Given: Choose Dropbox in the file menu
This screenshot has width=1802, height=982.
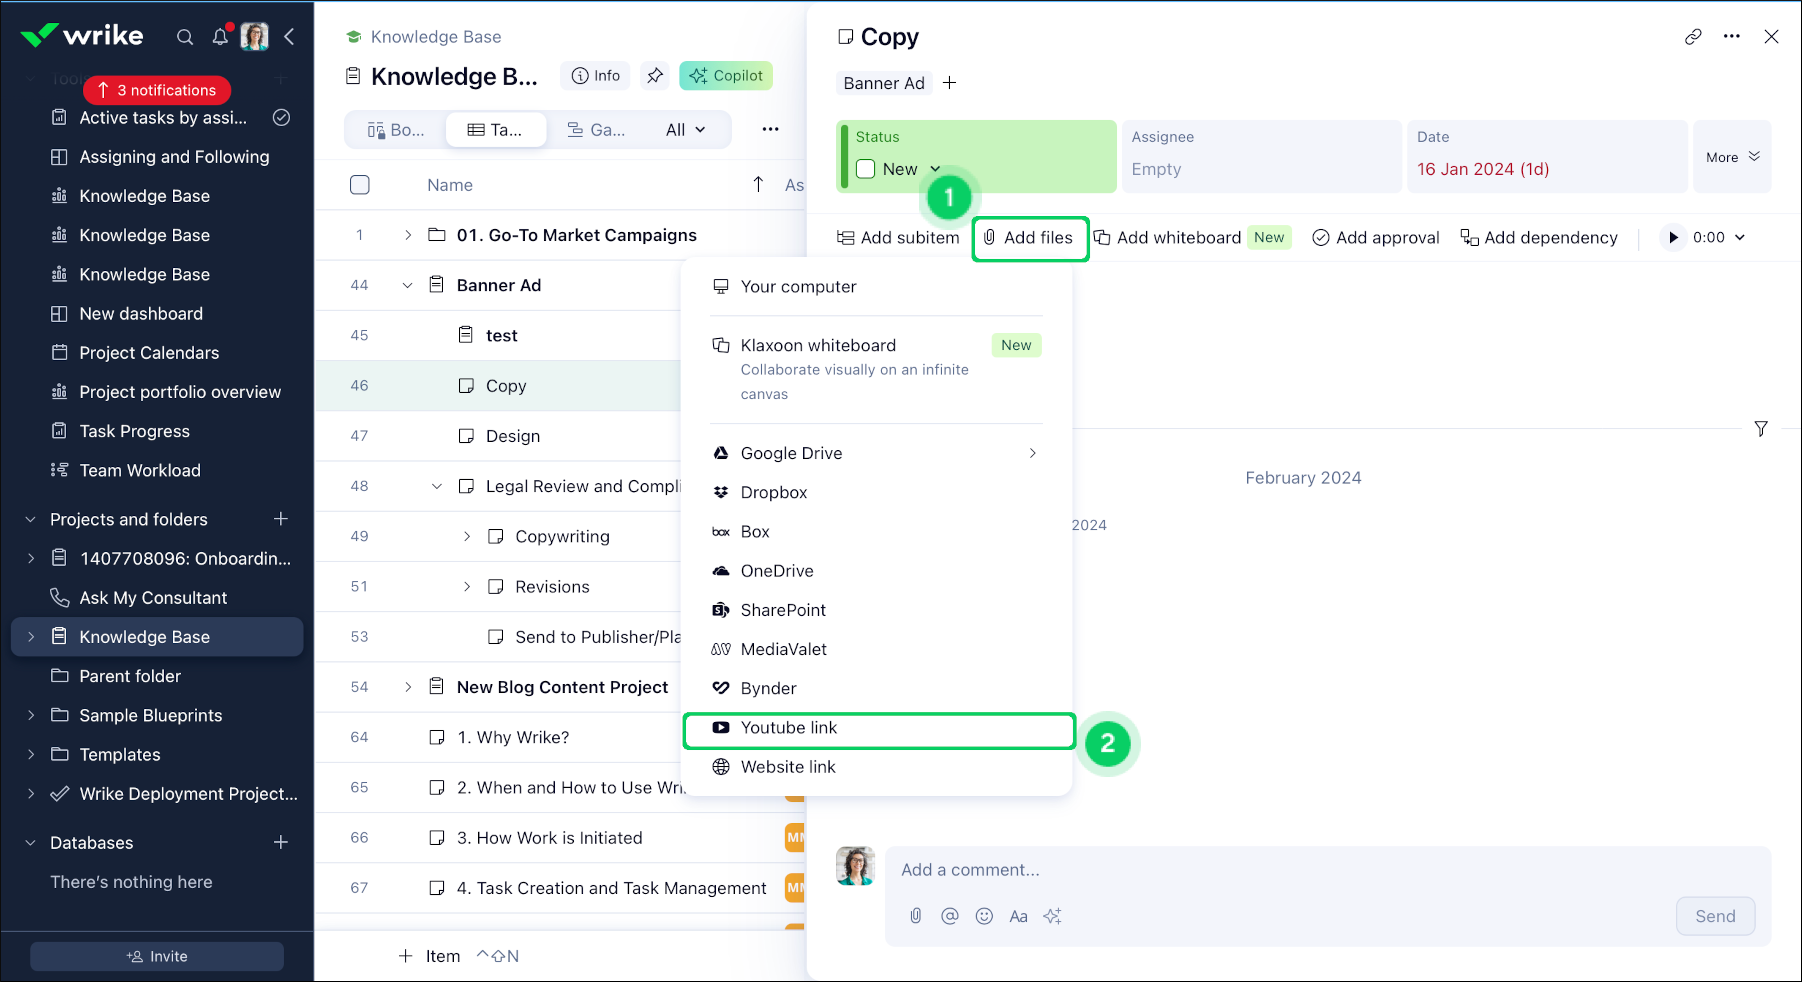Looking at the screenshot, I should click(774, 493).
